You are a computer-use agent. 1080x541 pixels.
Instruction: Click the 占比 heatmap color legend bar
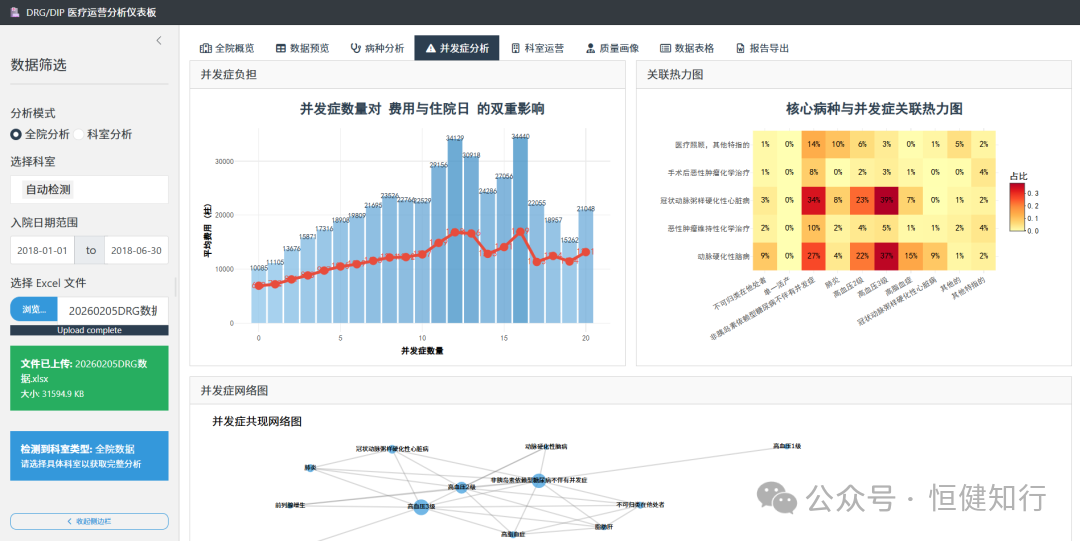(1018, 207)
